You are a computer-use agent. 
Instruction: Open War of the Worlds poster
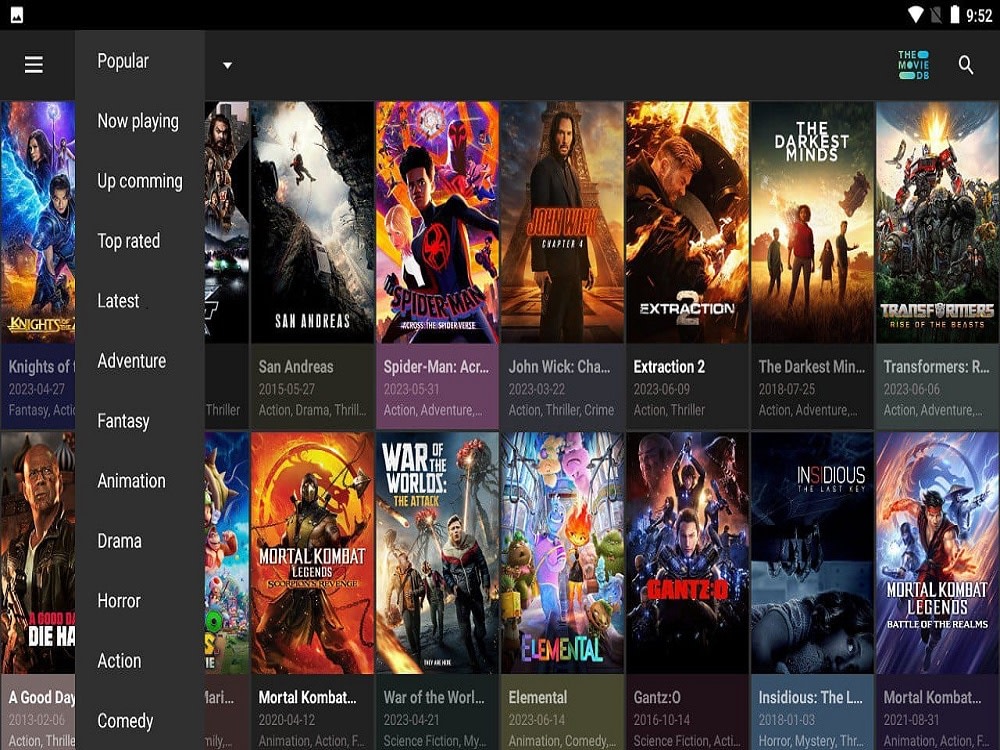[x=437, y=553]
